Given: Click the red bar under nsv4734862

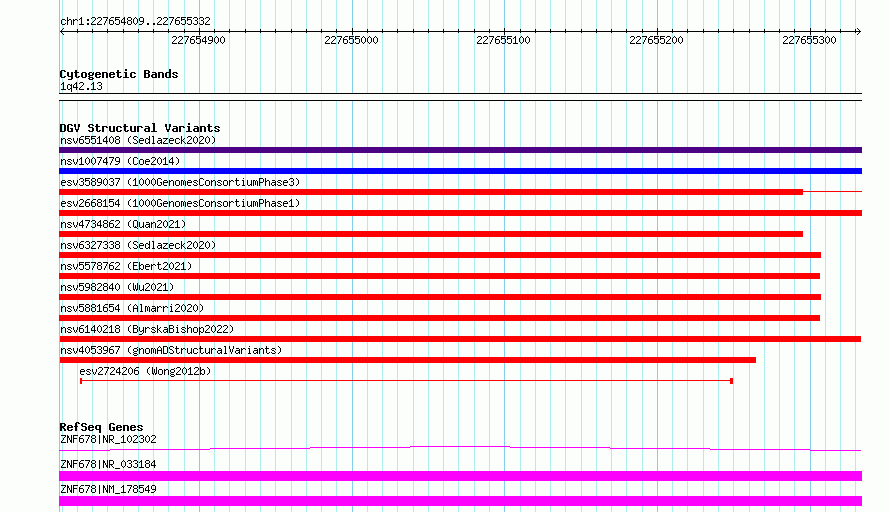Looking at the screenshot, I should [431, 234].
